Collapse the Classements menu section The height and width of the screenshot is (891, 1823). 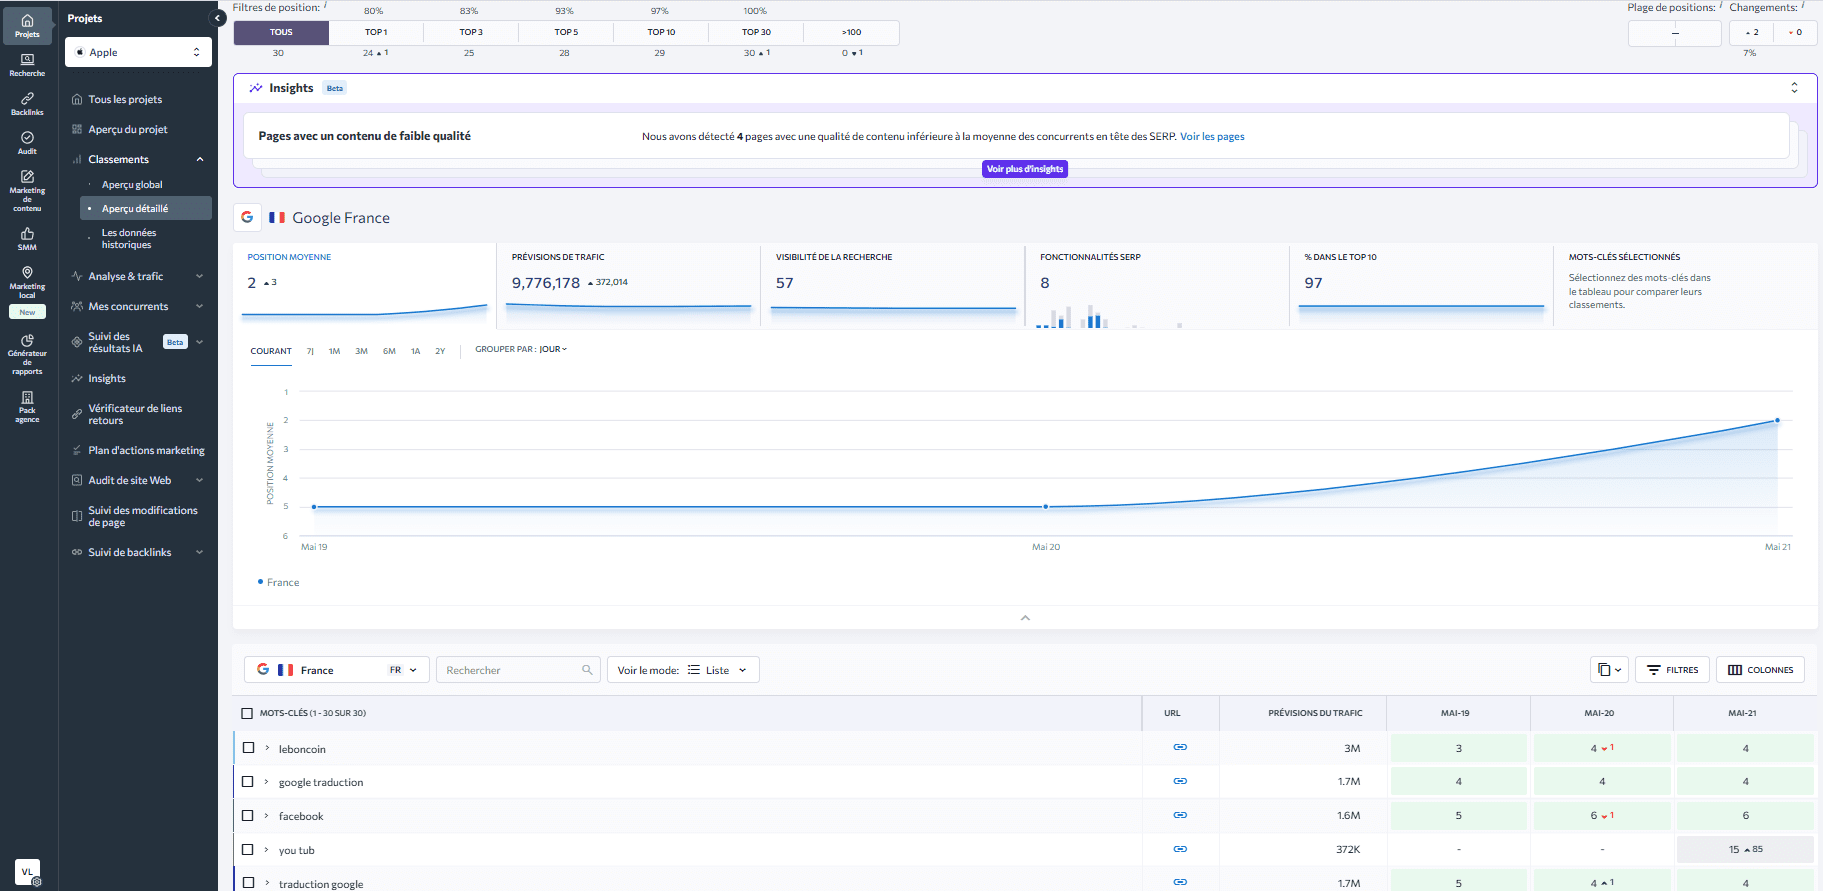(x=200, y=159)
